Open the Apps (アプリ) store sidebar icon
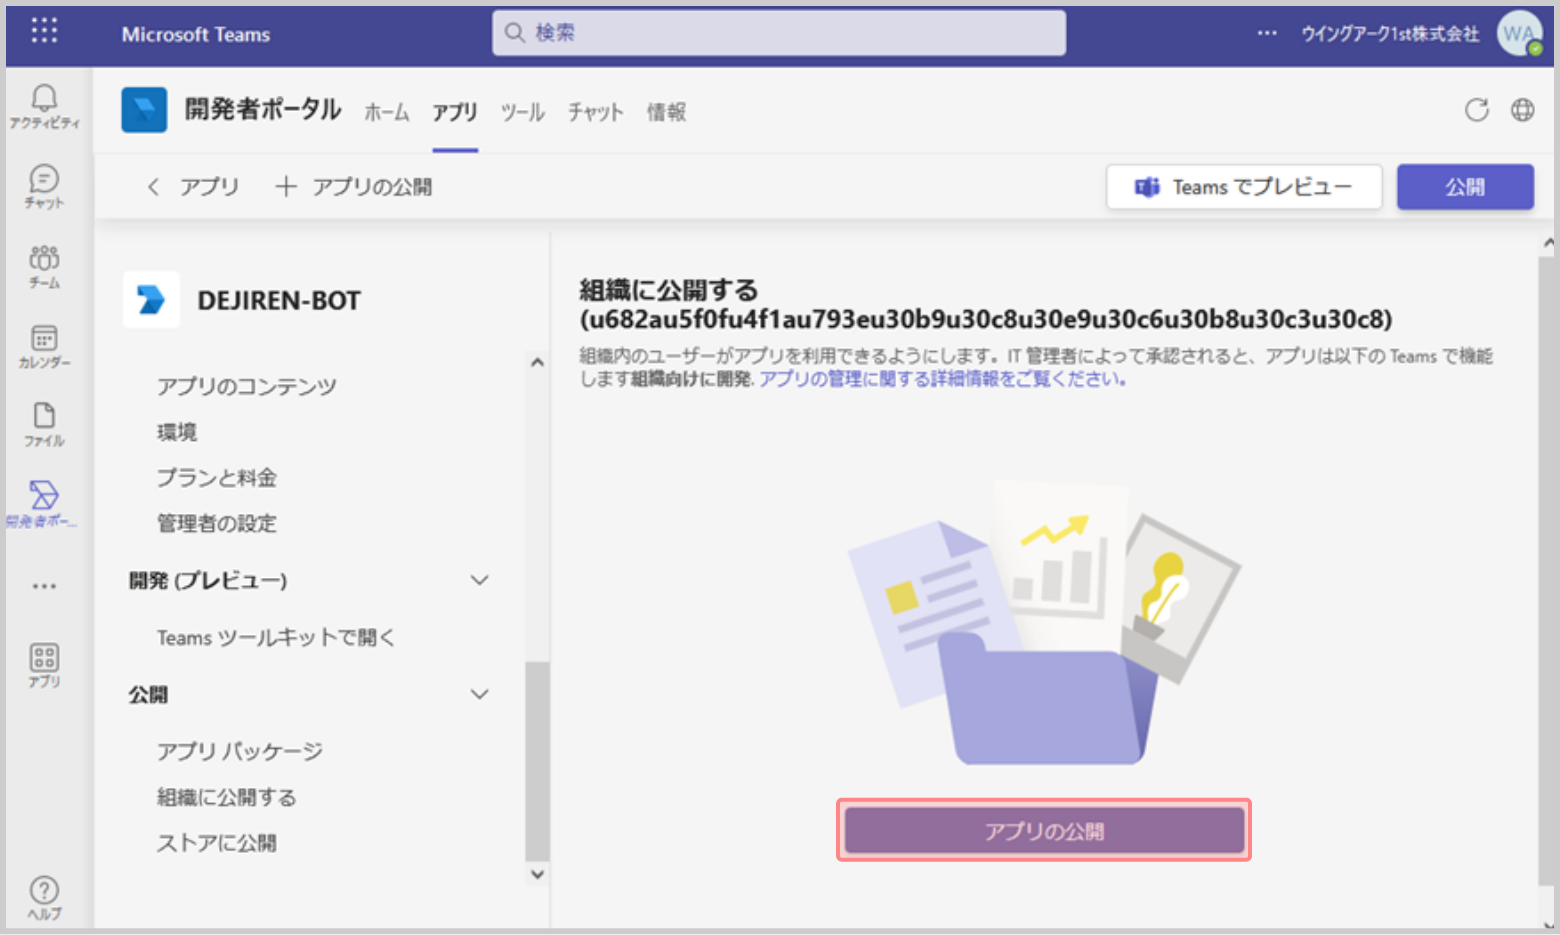Image resolution: width=1560 pixels, height=935 pixels. pos(44,666)
